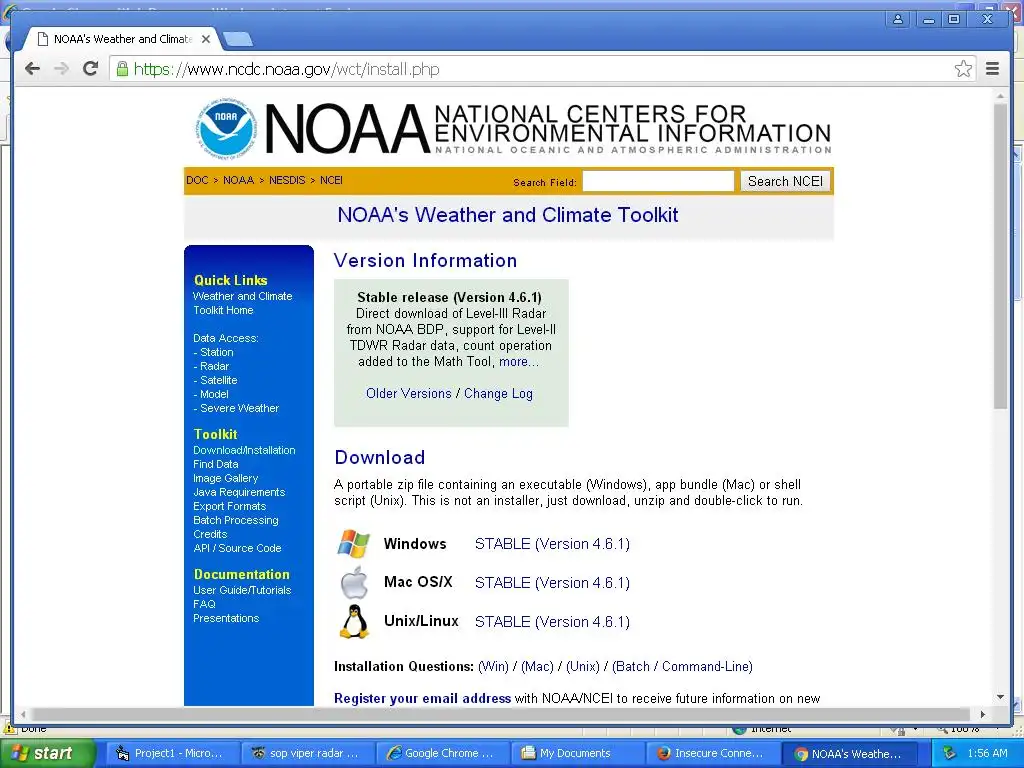Open NCEI breadcrumb link
This screenshot has width=1024, height=768.
[x=331, y=180]
